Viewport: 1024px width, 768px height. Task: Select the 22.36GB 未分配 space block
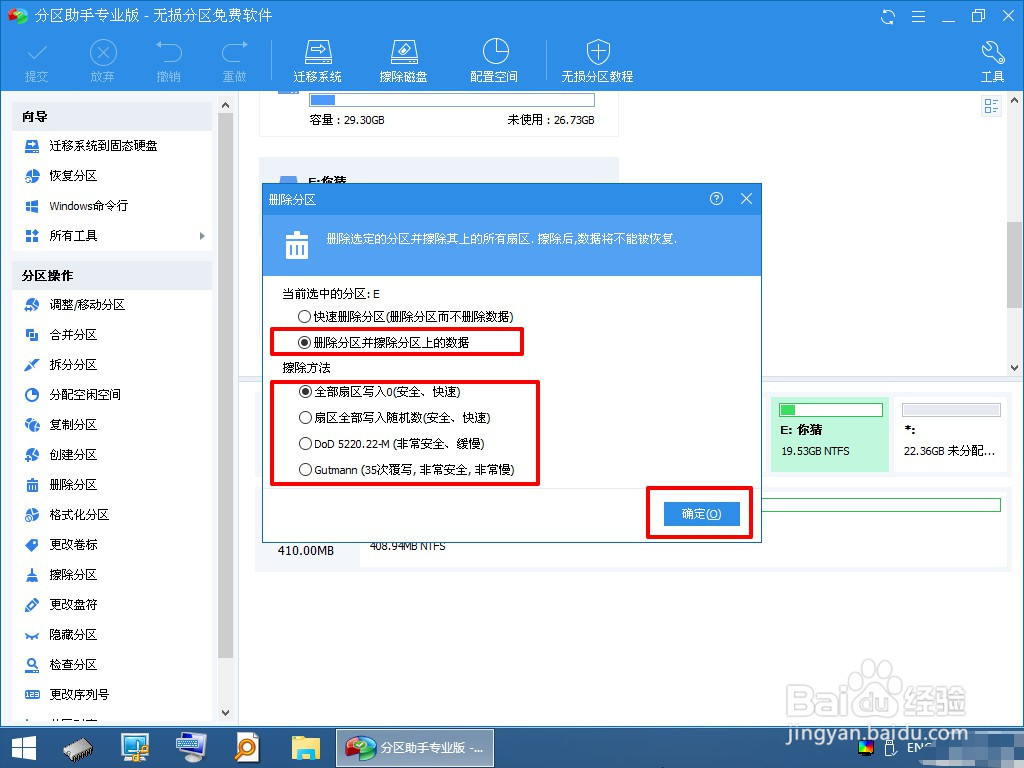pyautogui.click(x=950, y=434)
